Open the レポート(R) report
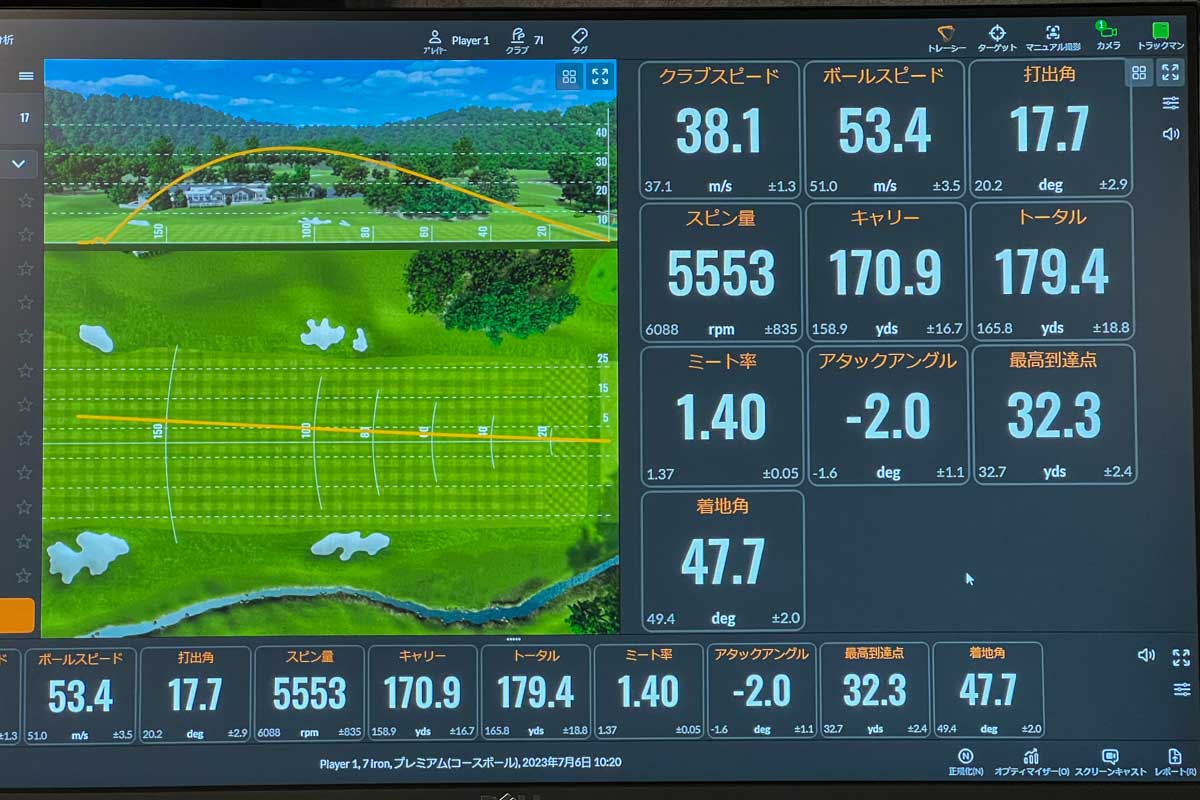 (x=1175, y=762)
